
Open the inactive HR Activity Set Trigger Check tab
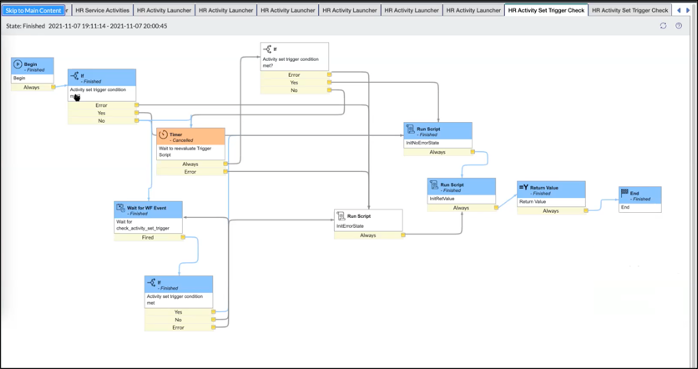(x=630, y=10)
